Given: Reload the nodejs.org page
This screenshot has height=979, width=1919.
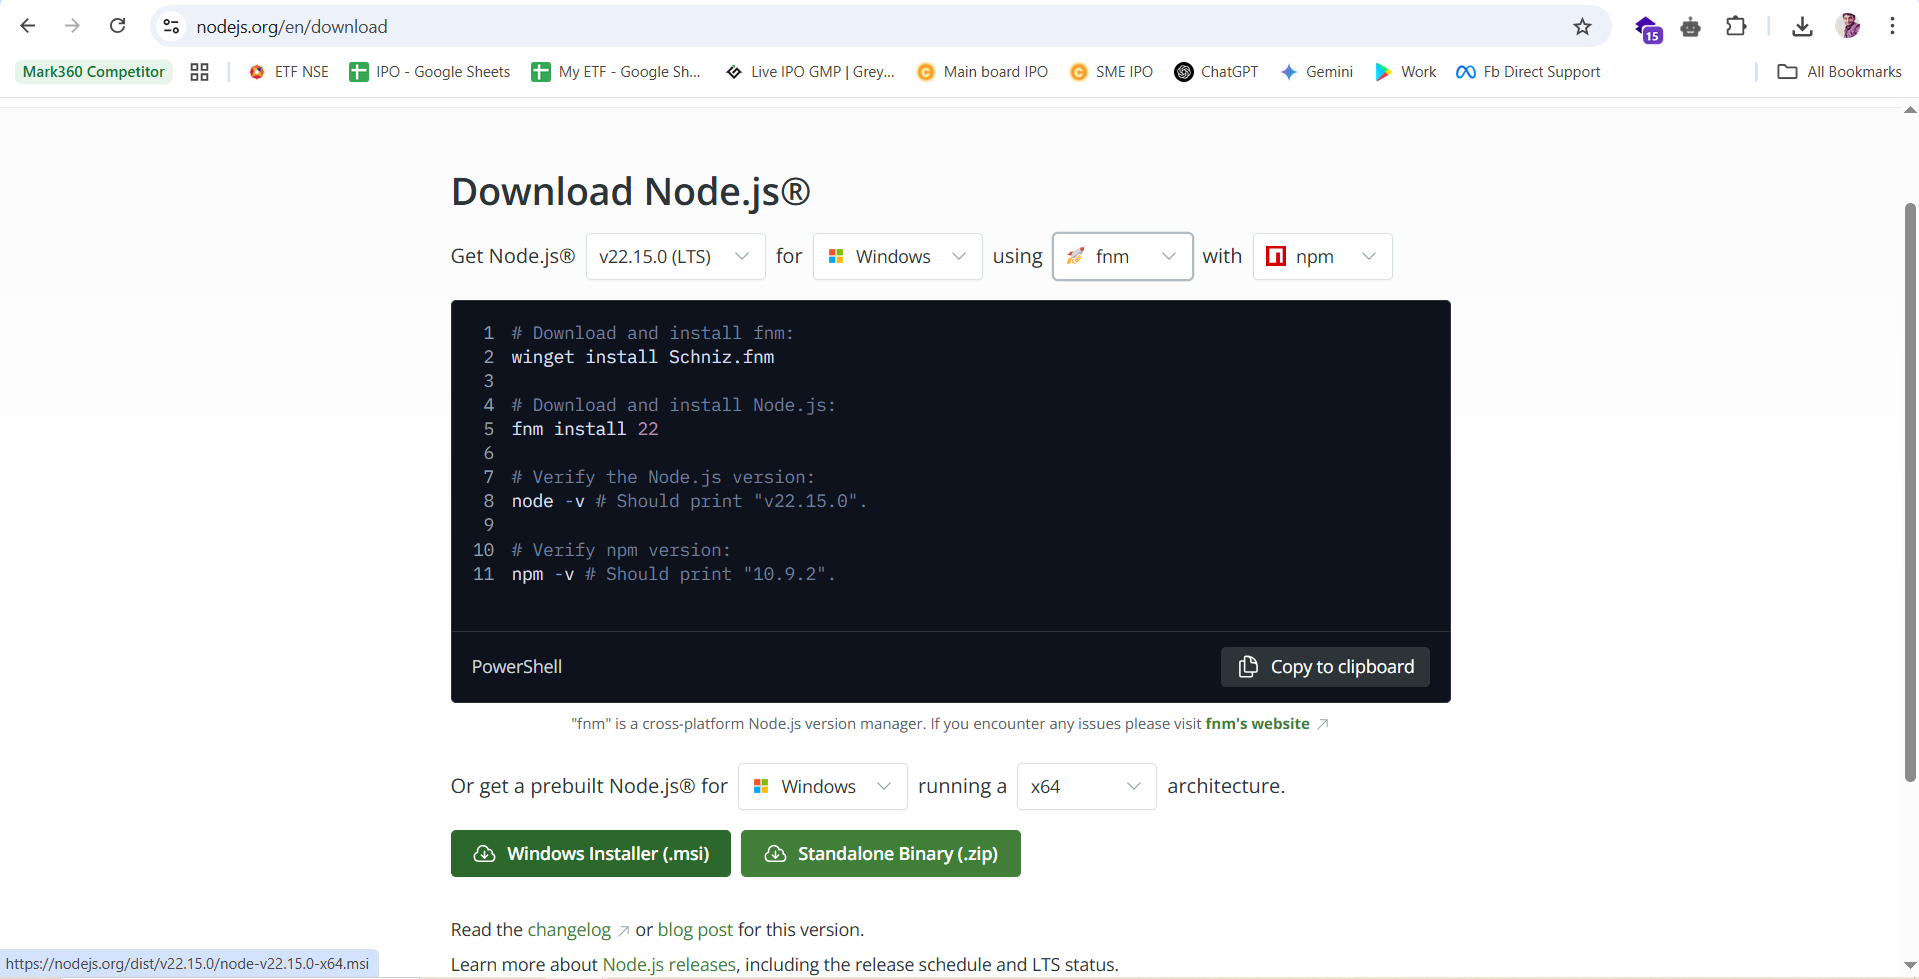Looking at the screenshot, I should (117, 26).
